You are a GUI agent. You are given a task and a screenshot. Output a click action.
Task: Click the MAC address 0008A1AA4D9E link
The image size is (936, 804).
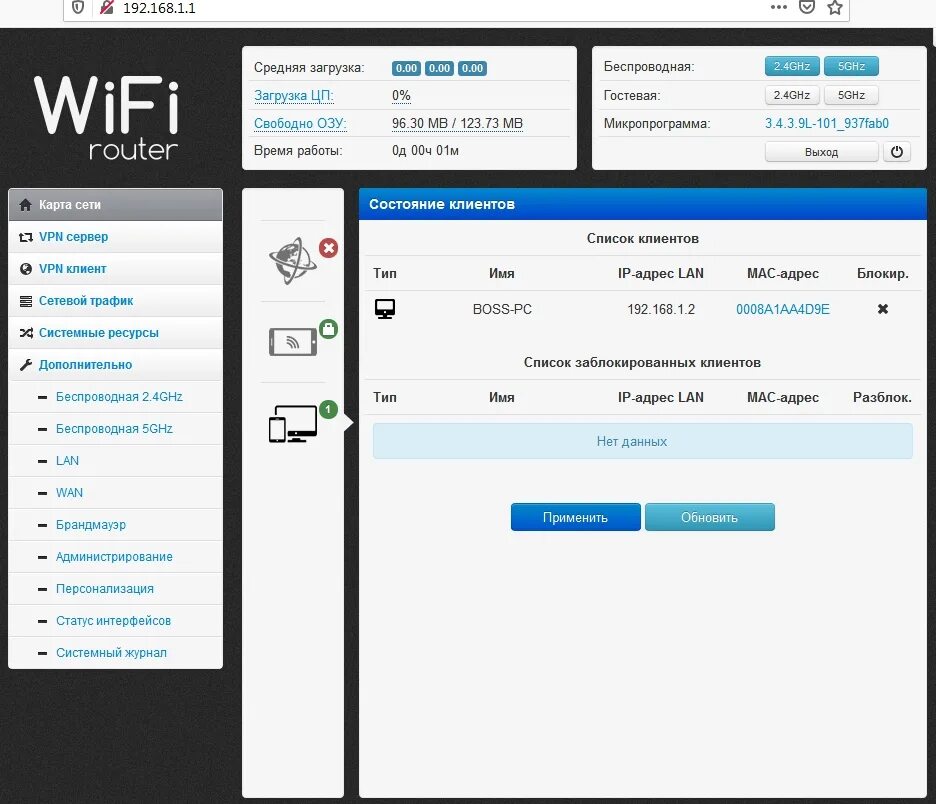click(783, 309)
